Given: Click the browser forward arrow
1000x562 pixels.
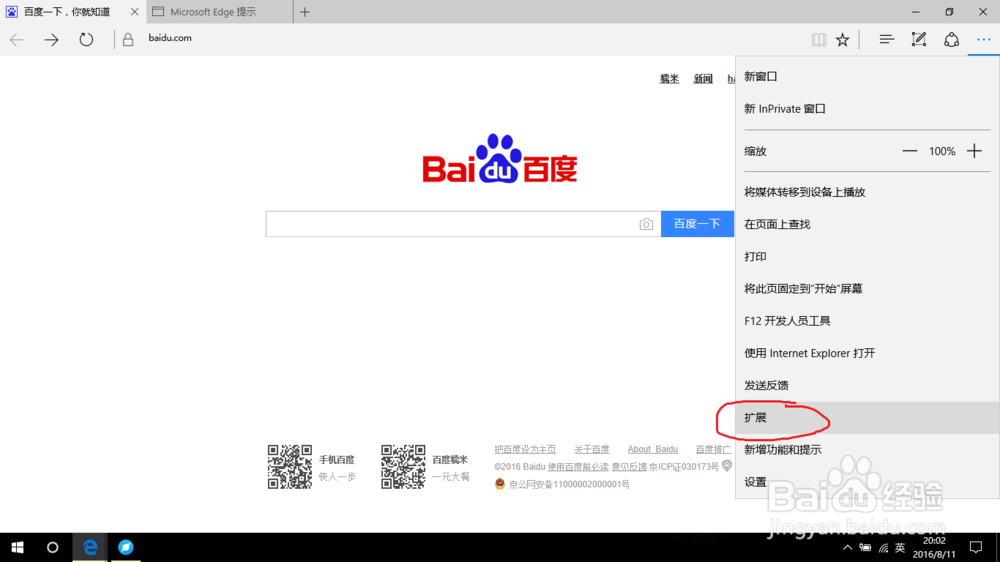Looking at the screenshot, I should (51, 40).
